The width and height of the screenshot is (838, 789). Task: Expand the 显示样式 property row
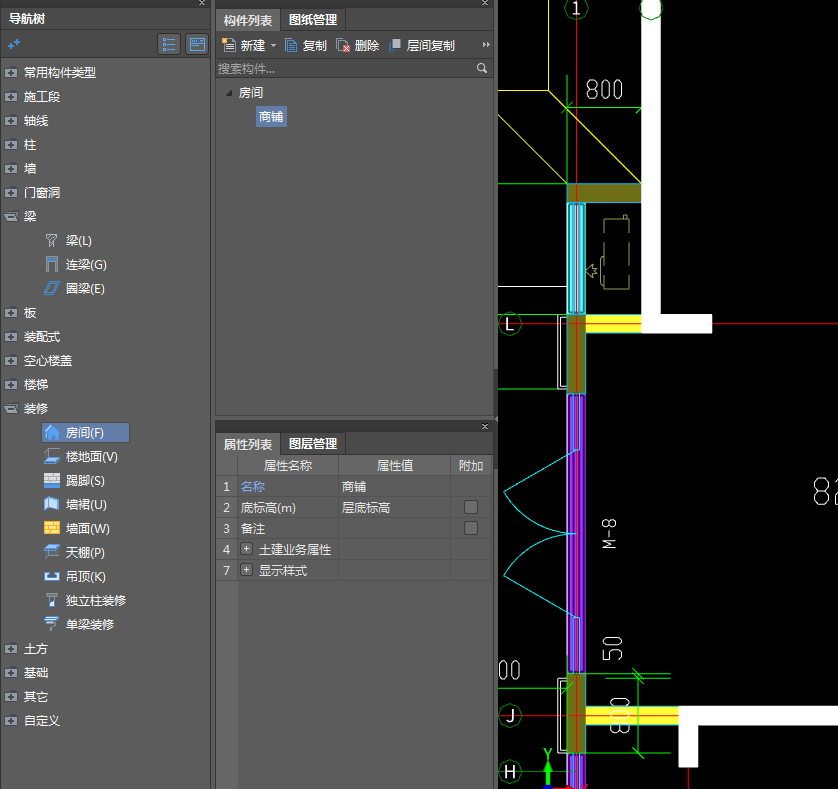[246, 570]
